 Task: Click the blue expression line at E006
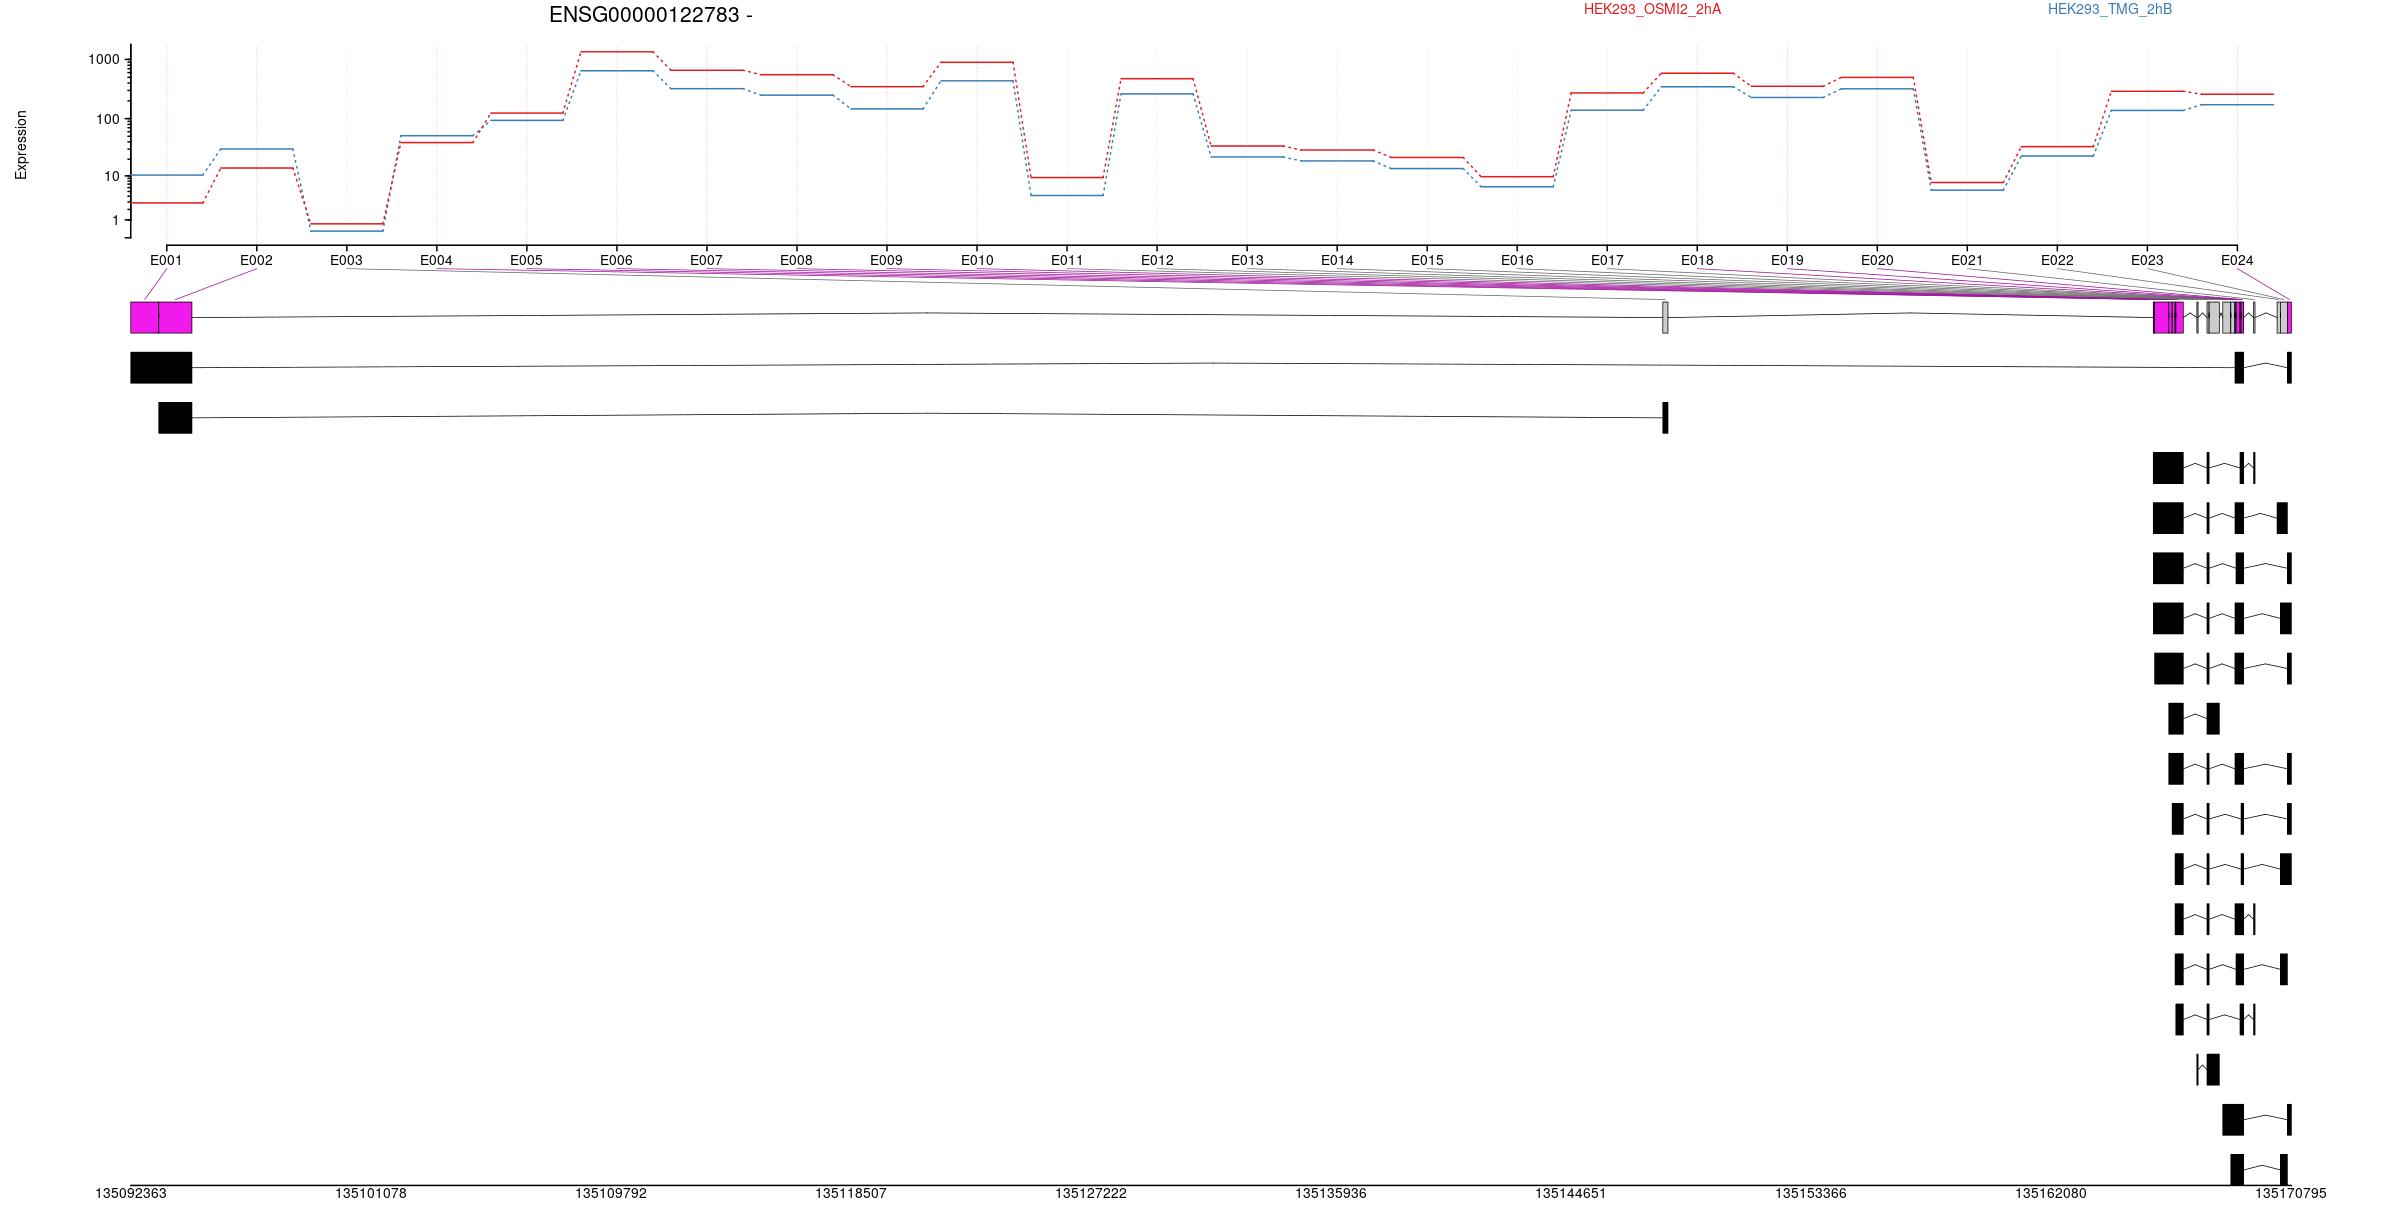pyautogui.click(x=617, y=71)
